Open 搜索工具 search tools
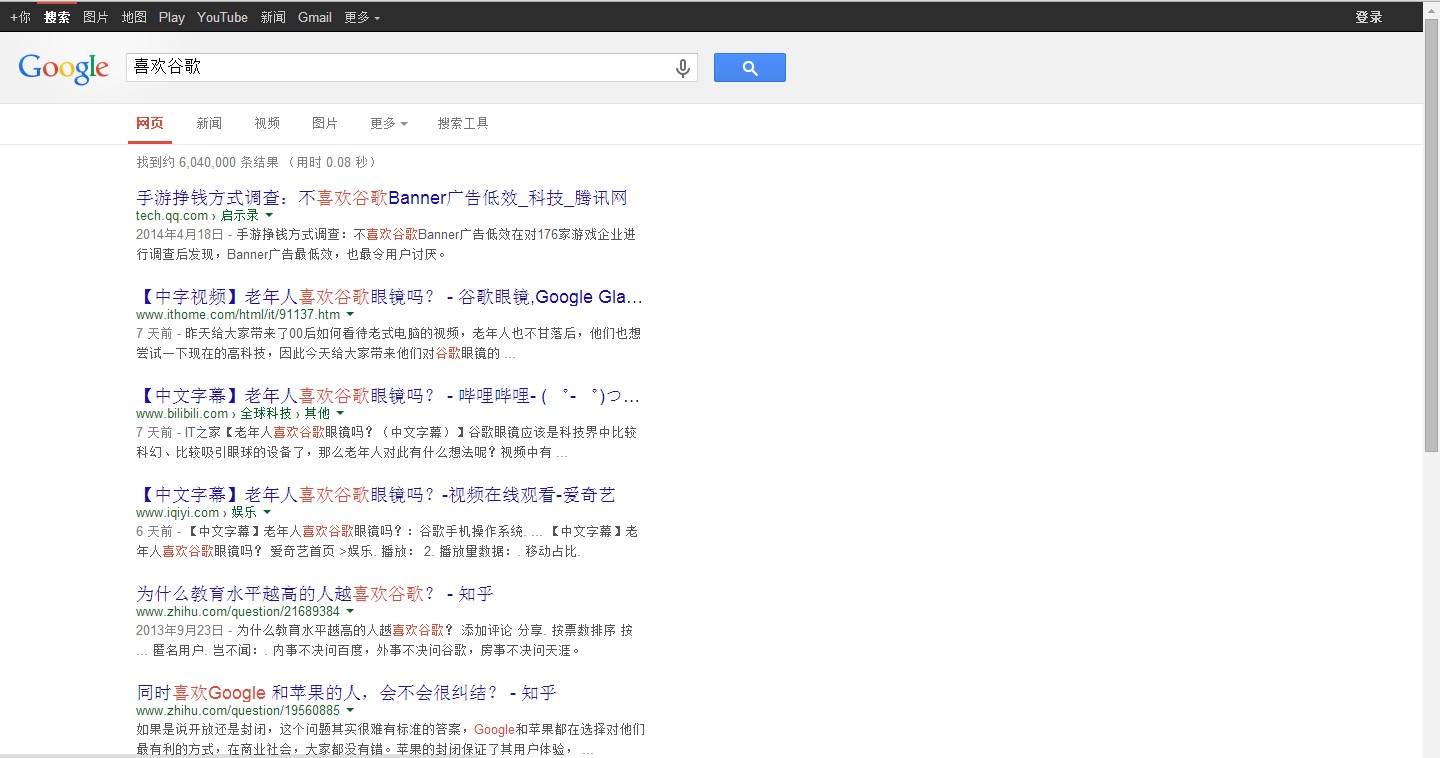1440x758 pixels. (463, 123)
